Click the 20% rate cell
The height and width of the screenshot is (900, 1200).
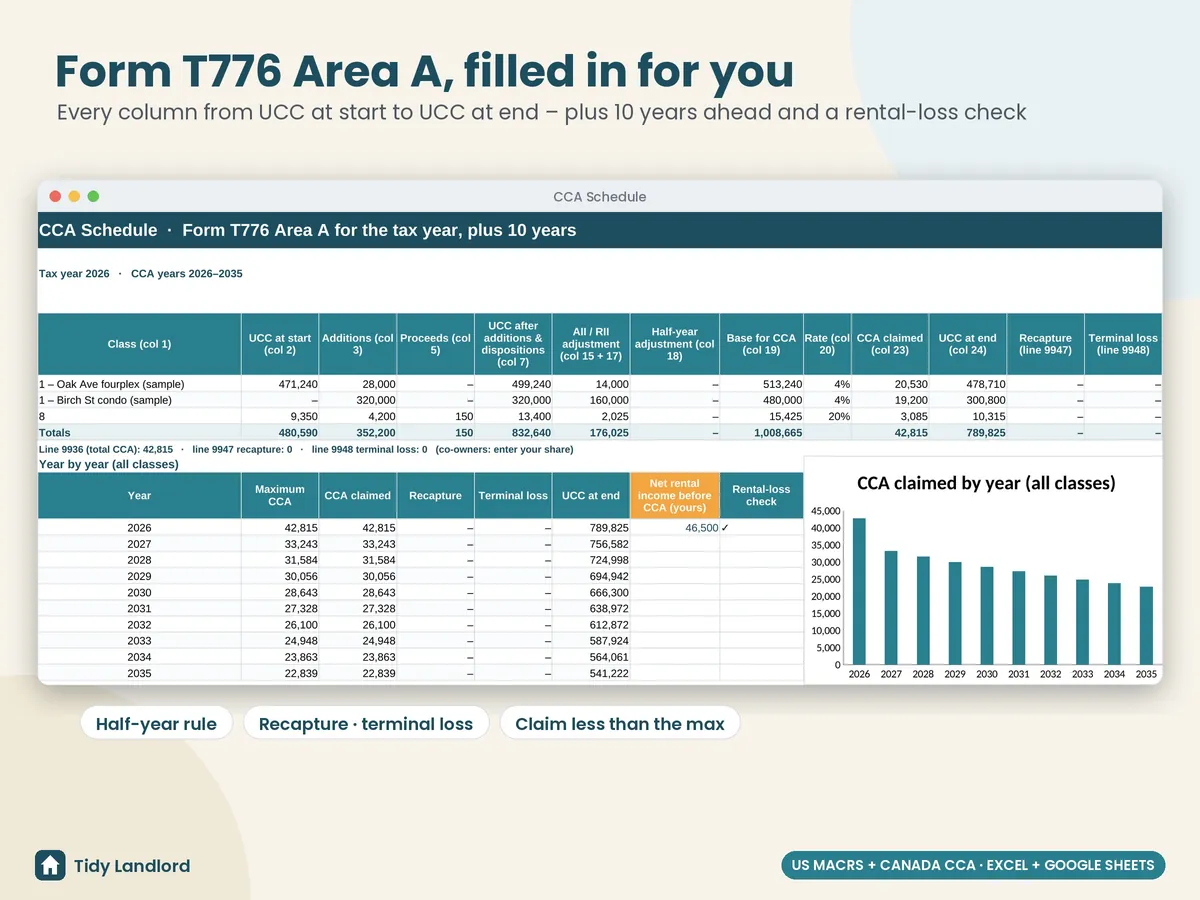[828, 416]
